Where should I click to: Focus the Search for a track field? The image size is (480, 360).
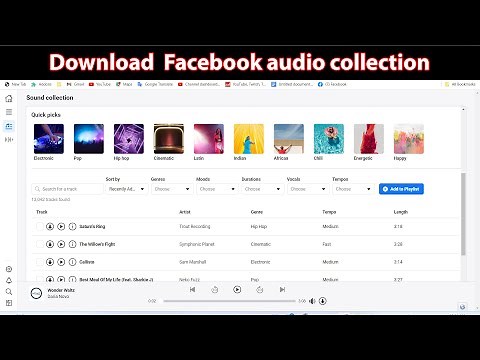[67, 189]
